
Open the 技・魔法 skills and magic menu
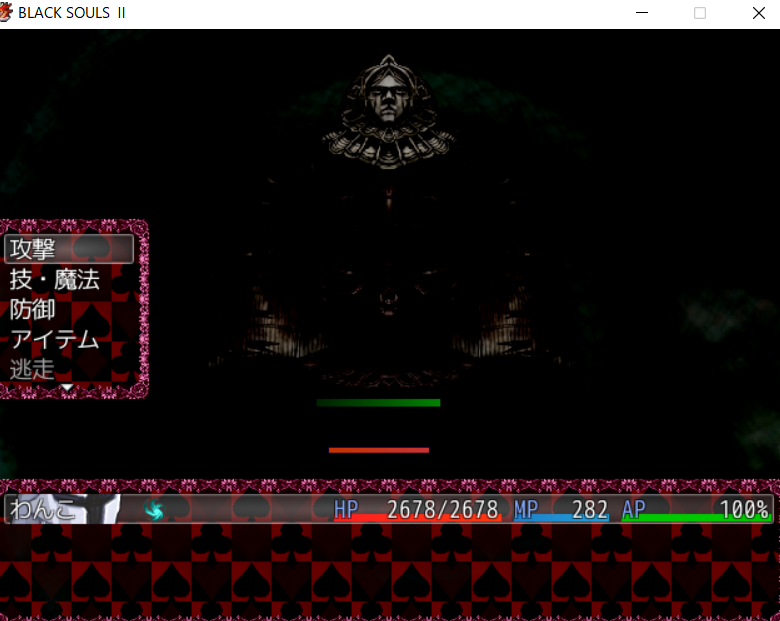click(55, 279)
